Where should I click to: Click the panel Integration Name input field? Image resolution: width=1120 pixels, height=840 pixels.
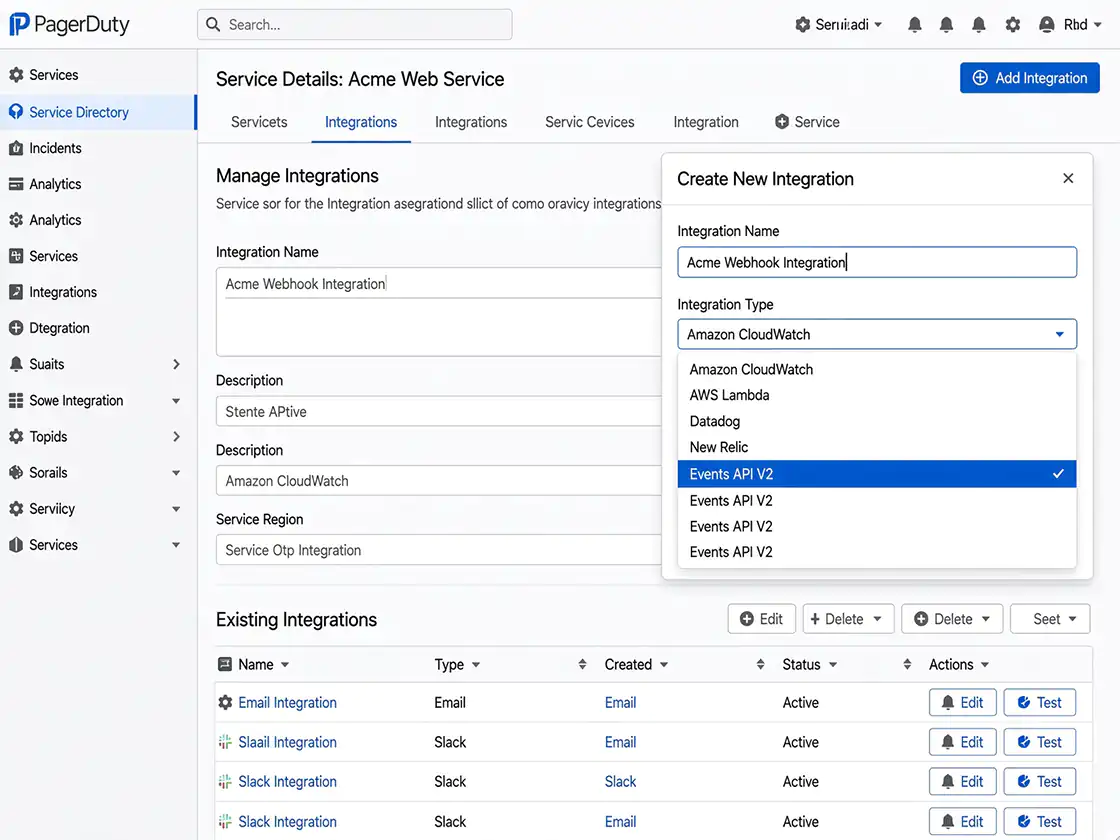[x=876, y=262]
